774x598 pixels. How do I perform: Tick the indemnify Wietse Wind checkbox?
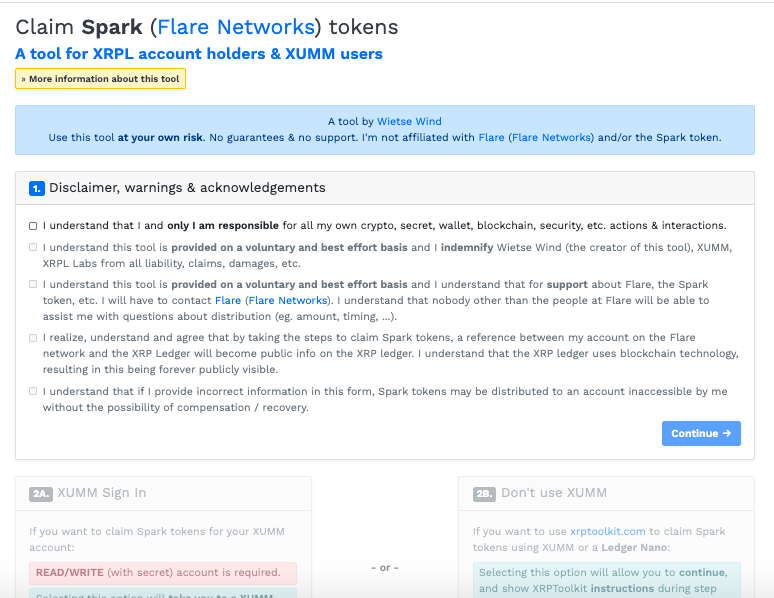(33, 247)
